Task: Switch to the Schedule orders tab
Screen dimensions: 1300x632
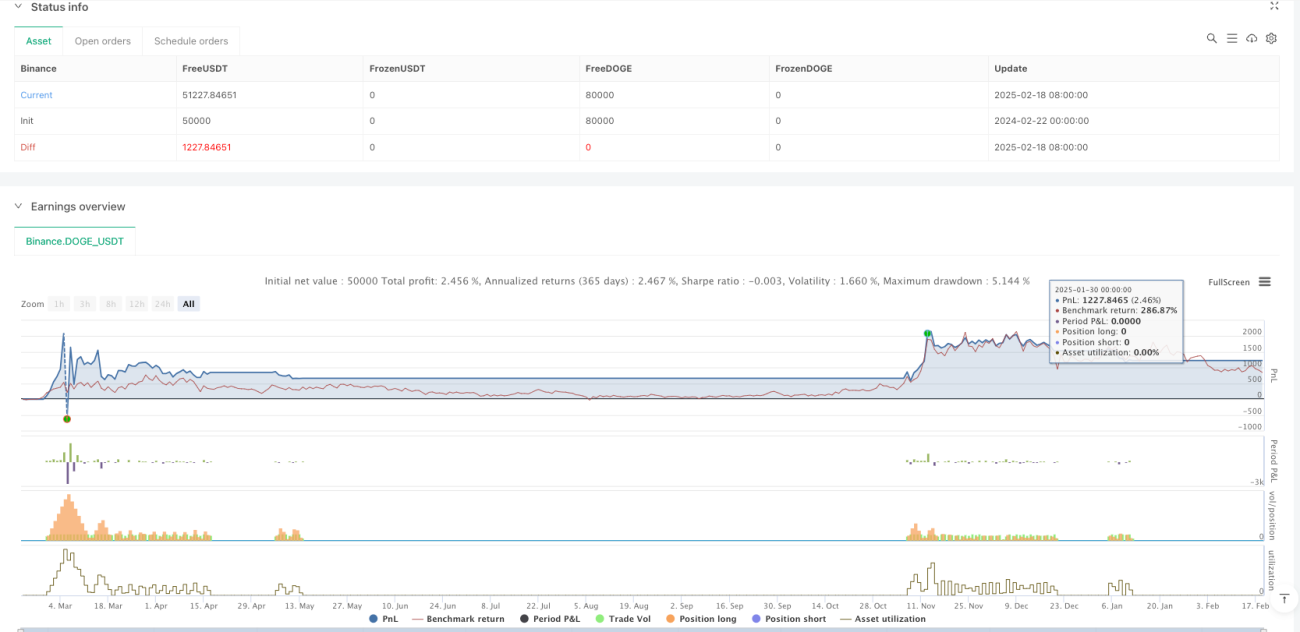Action: pos(190,41)
